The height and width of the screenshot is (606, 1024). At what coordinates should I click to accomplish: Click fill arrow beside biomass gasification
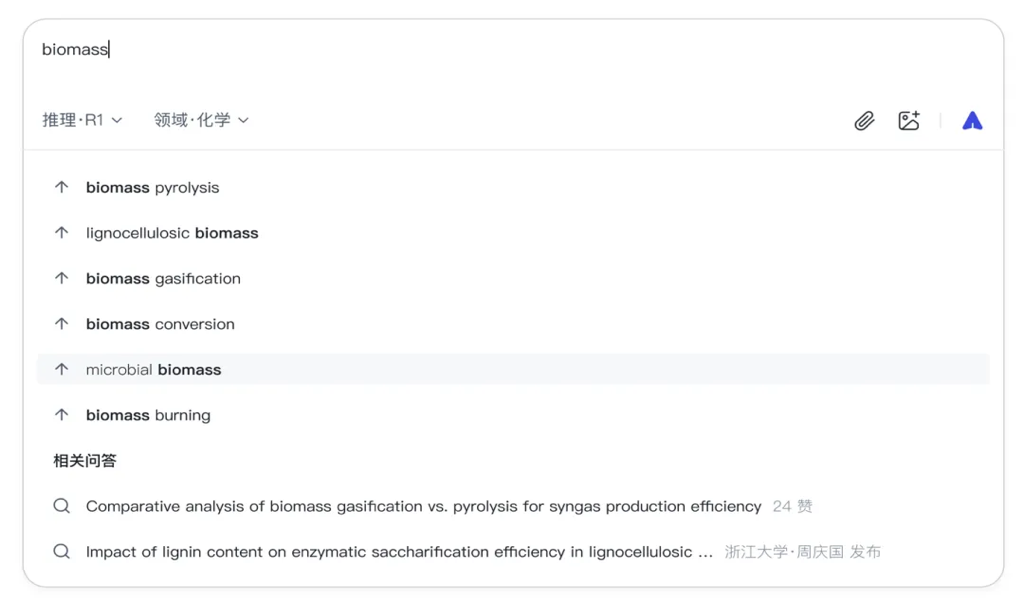point(61,279)
